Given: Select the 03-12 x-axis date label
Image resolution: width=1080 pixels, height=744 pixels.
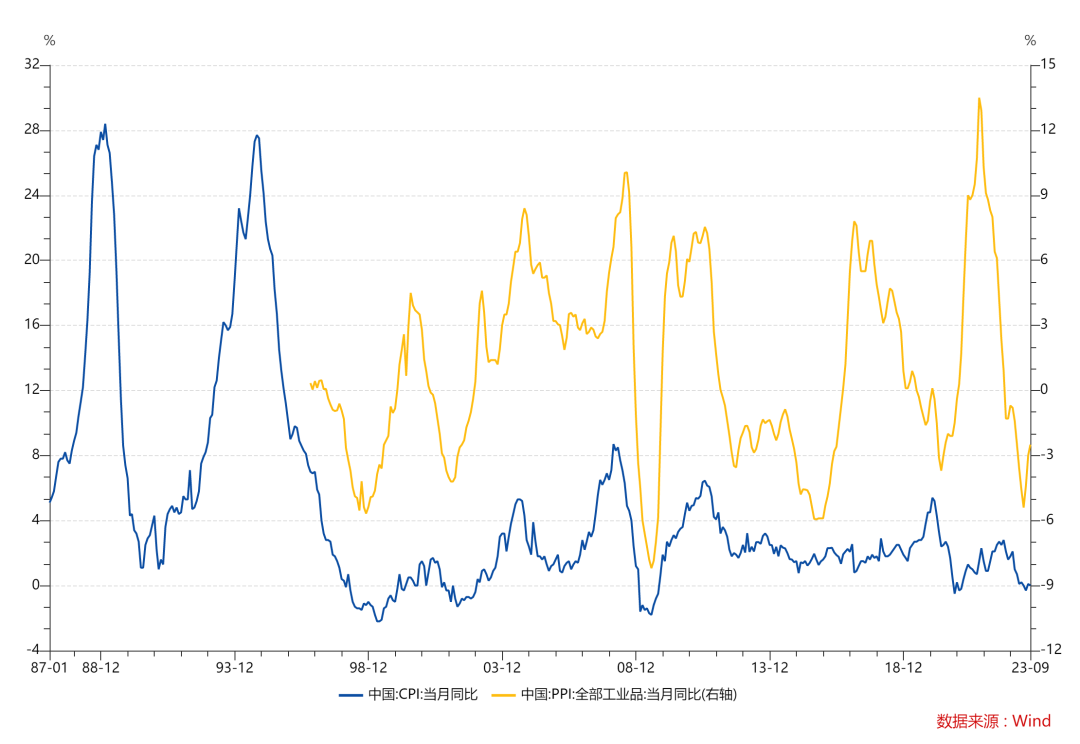Looking at the screenshot, I should click(x=502, y=668).
